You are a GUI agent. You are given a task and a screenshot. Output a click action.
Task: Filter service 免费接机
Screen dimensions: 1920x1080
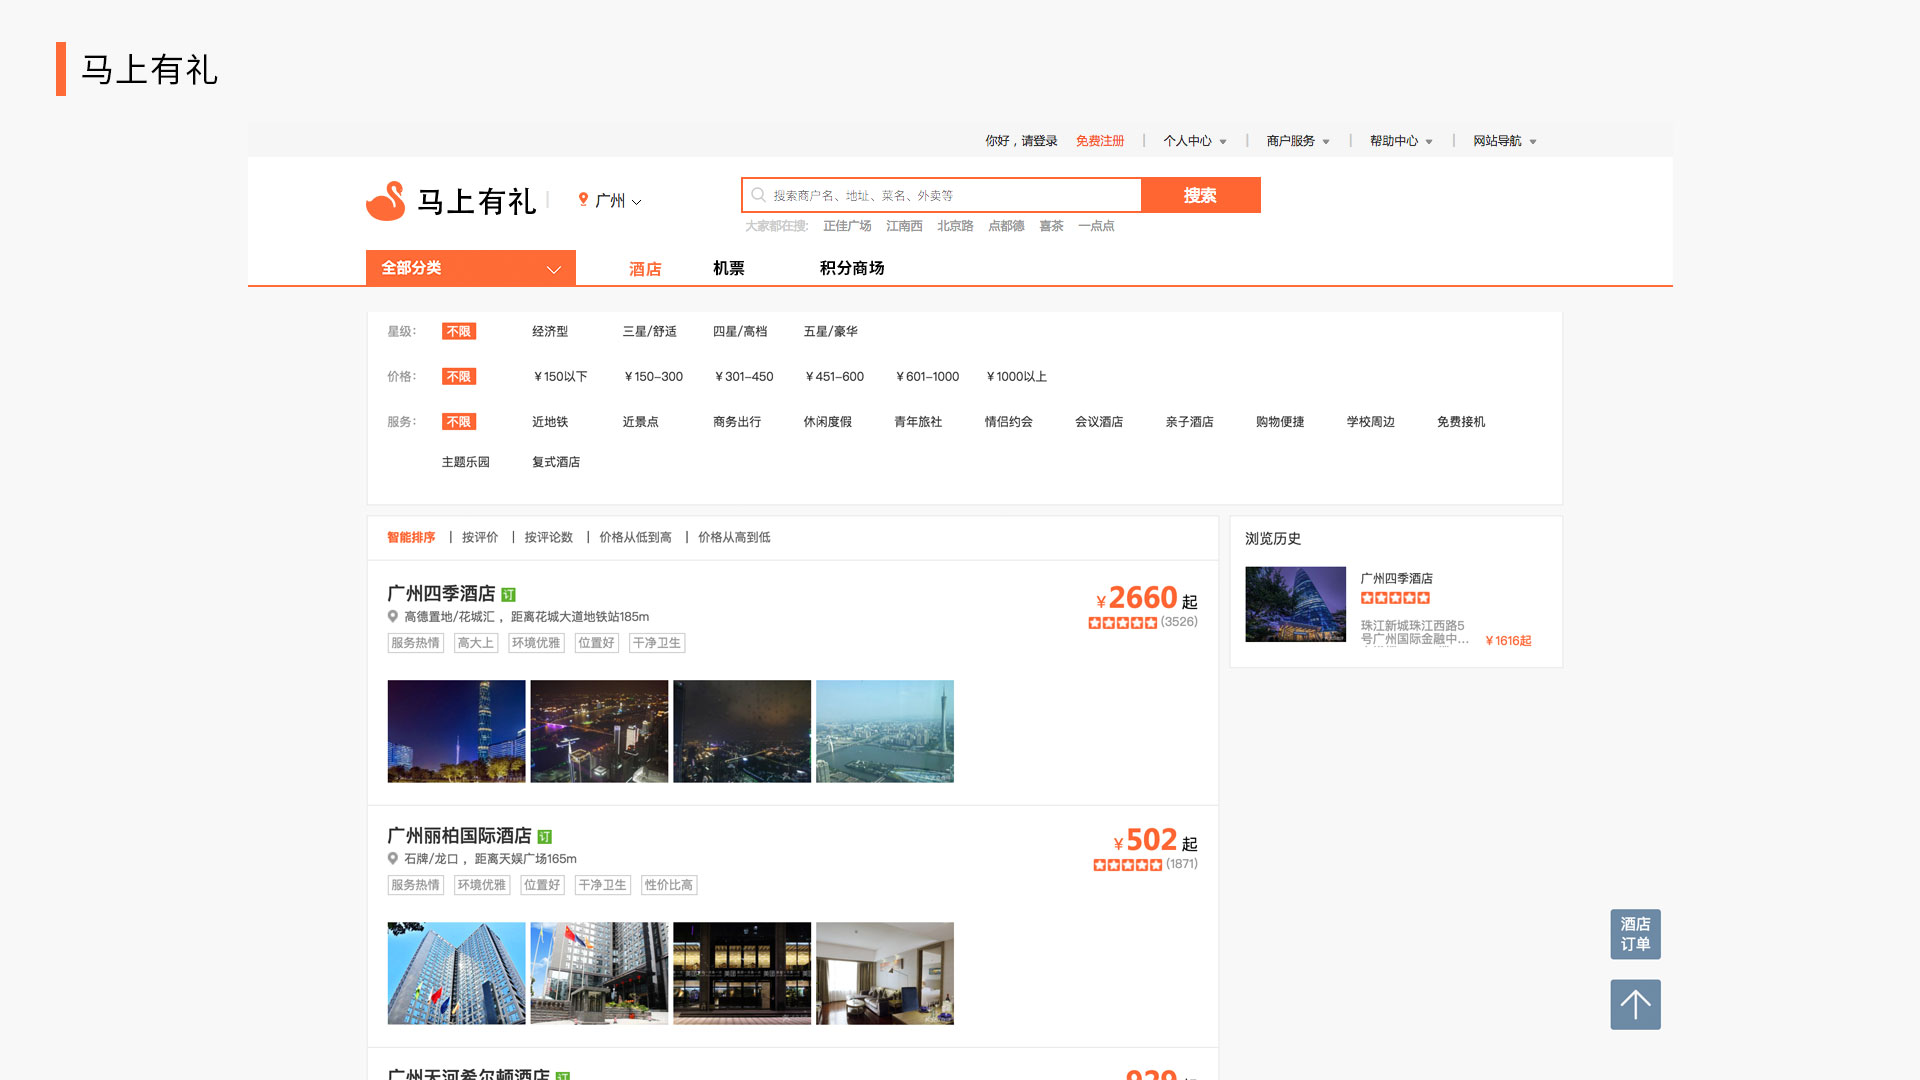click(1461, 422)
